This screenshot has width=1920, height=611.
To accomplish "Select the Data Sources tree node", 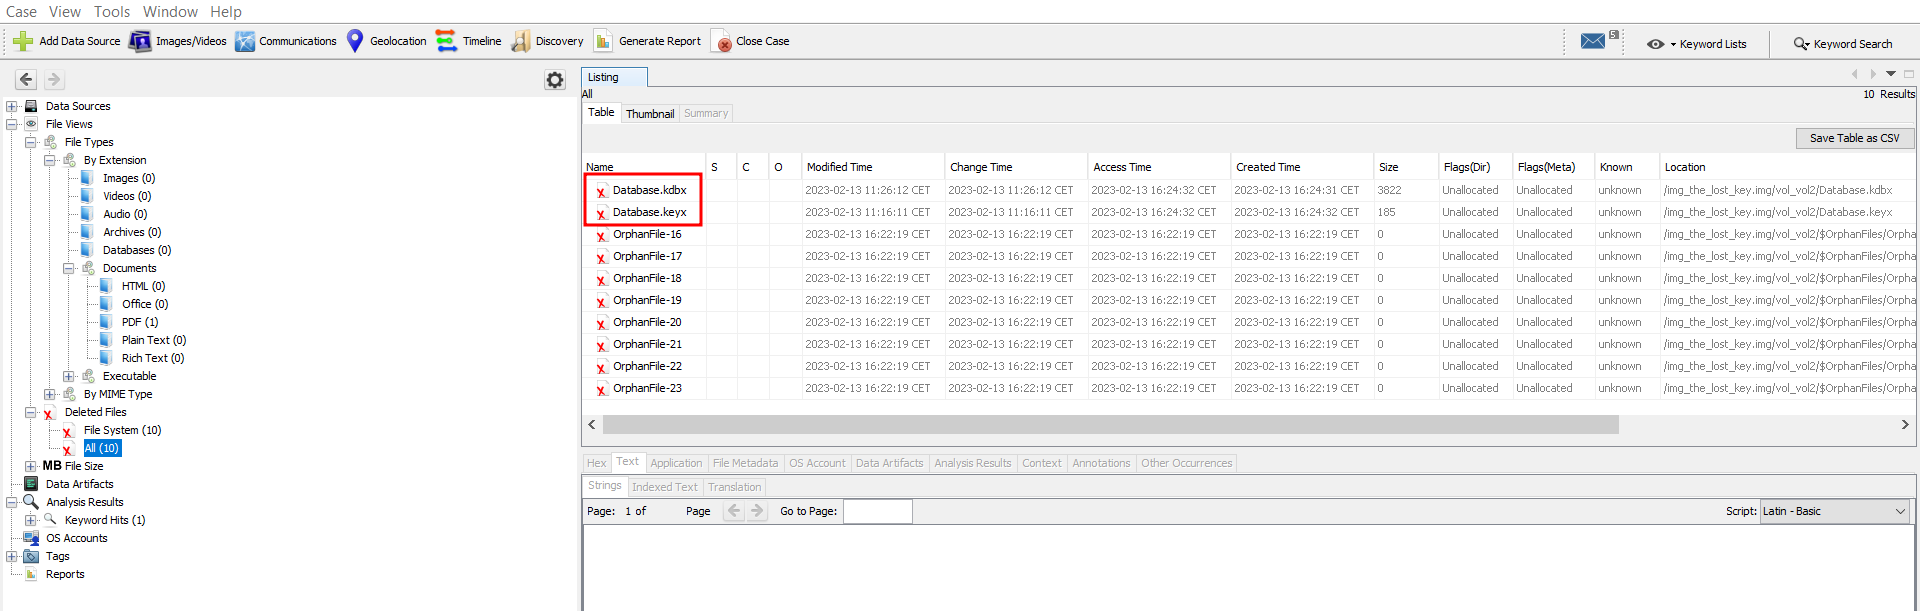I will tap(78, 106).
